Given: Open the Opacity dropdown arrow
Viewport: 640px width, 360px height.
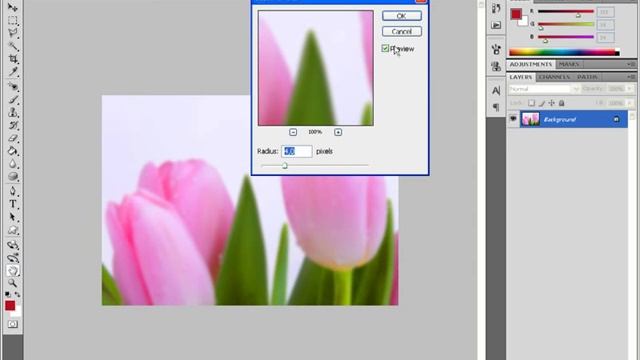Looking at the screenshot, I should coord(630,89).
